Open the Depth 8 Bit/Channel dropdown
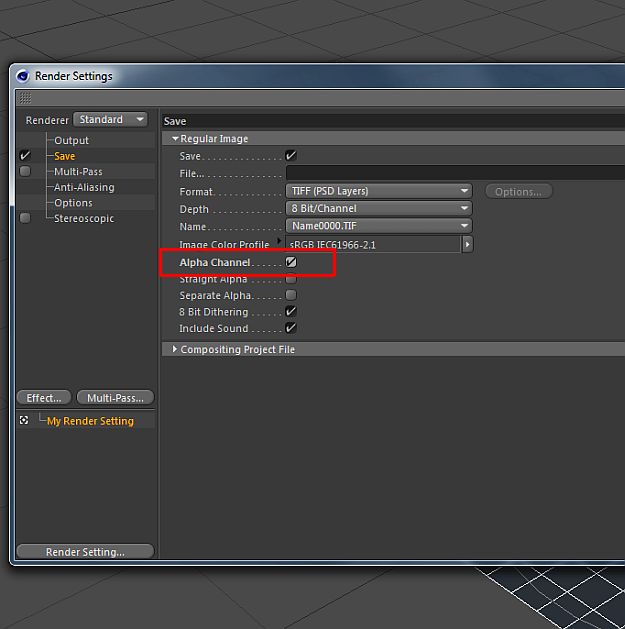Screen dimensions: 625x629 pos(379,209)
